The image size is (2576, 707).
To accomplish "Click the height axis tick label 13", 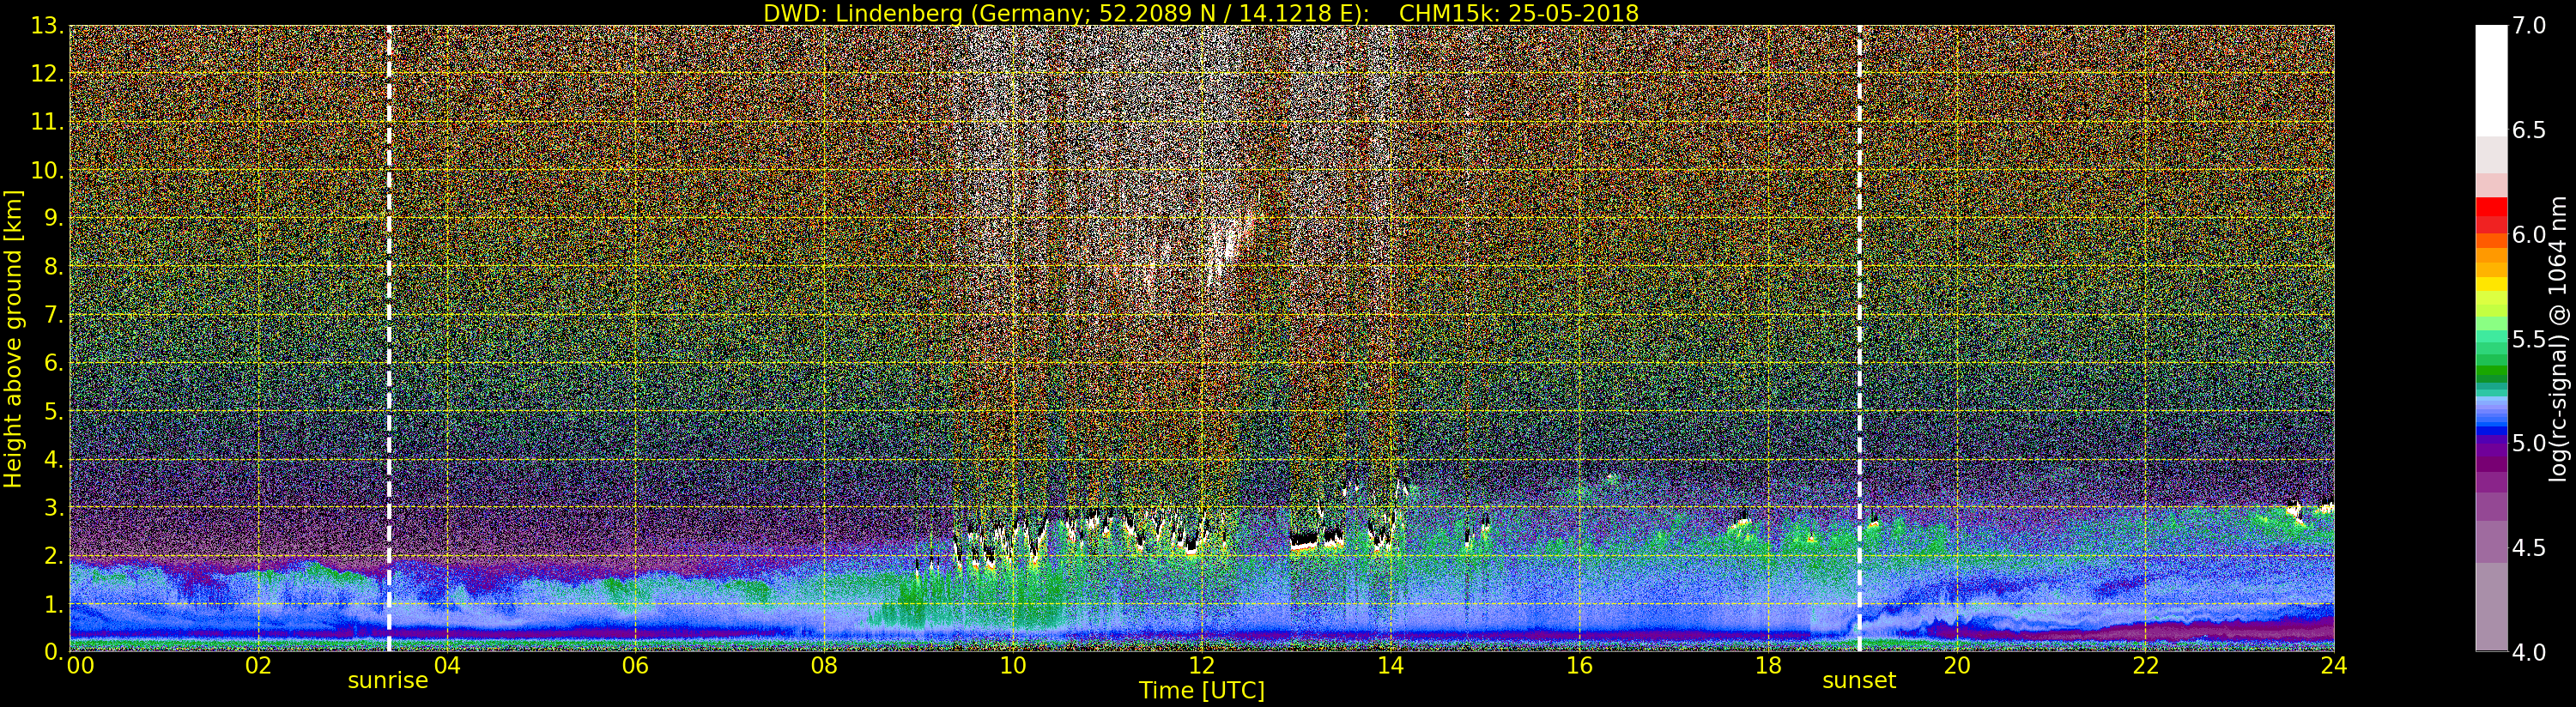I will point(46,26).
